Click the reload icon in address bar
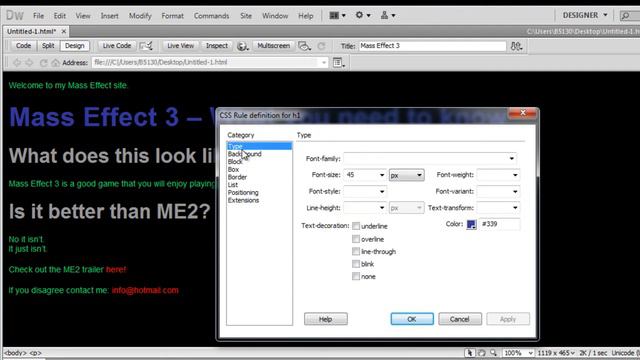The width and height of the screenshot is (640, 360). [43, 62]
